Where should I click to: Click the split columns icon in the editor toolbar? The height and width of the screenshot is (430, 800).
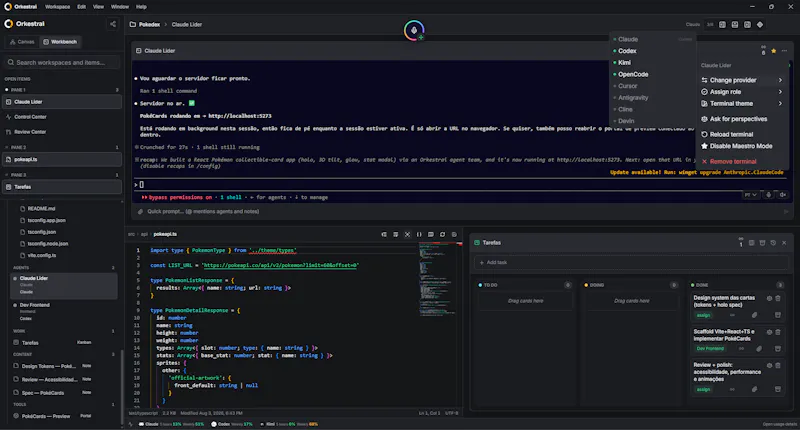pyautogui.click(x=419, y=235)
